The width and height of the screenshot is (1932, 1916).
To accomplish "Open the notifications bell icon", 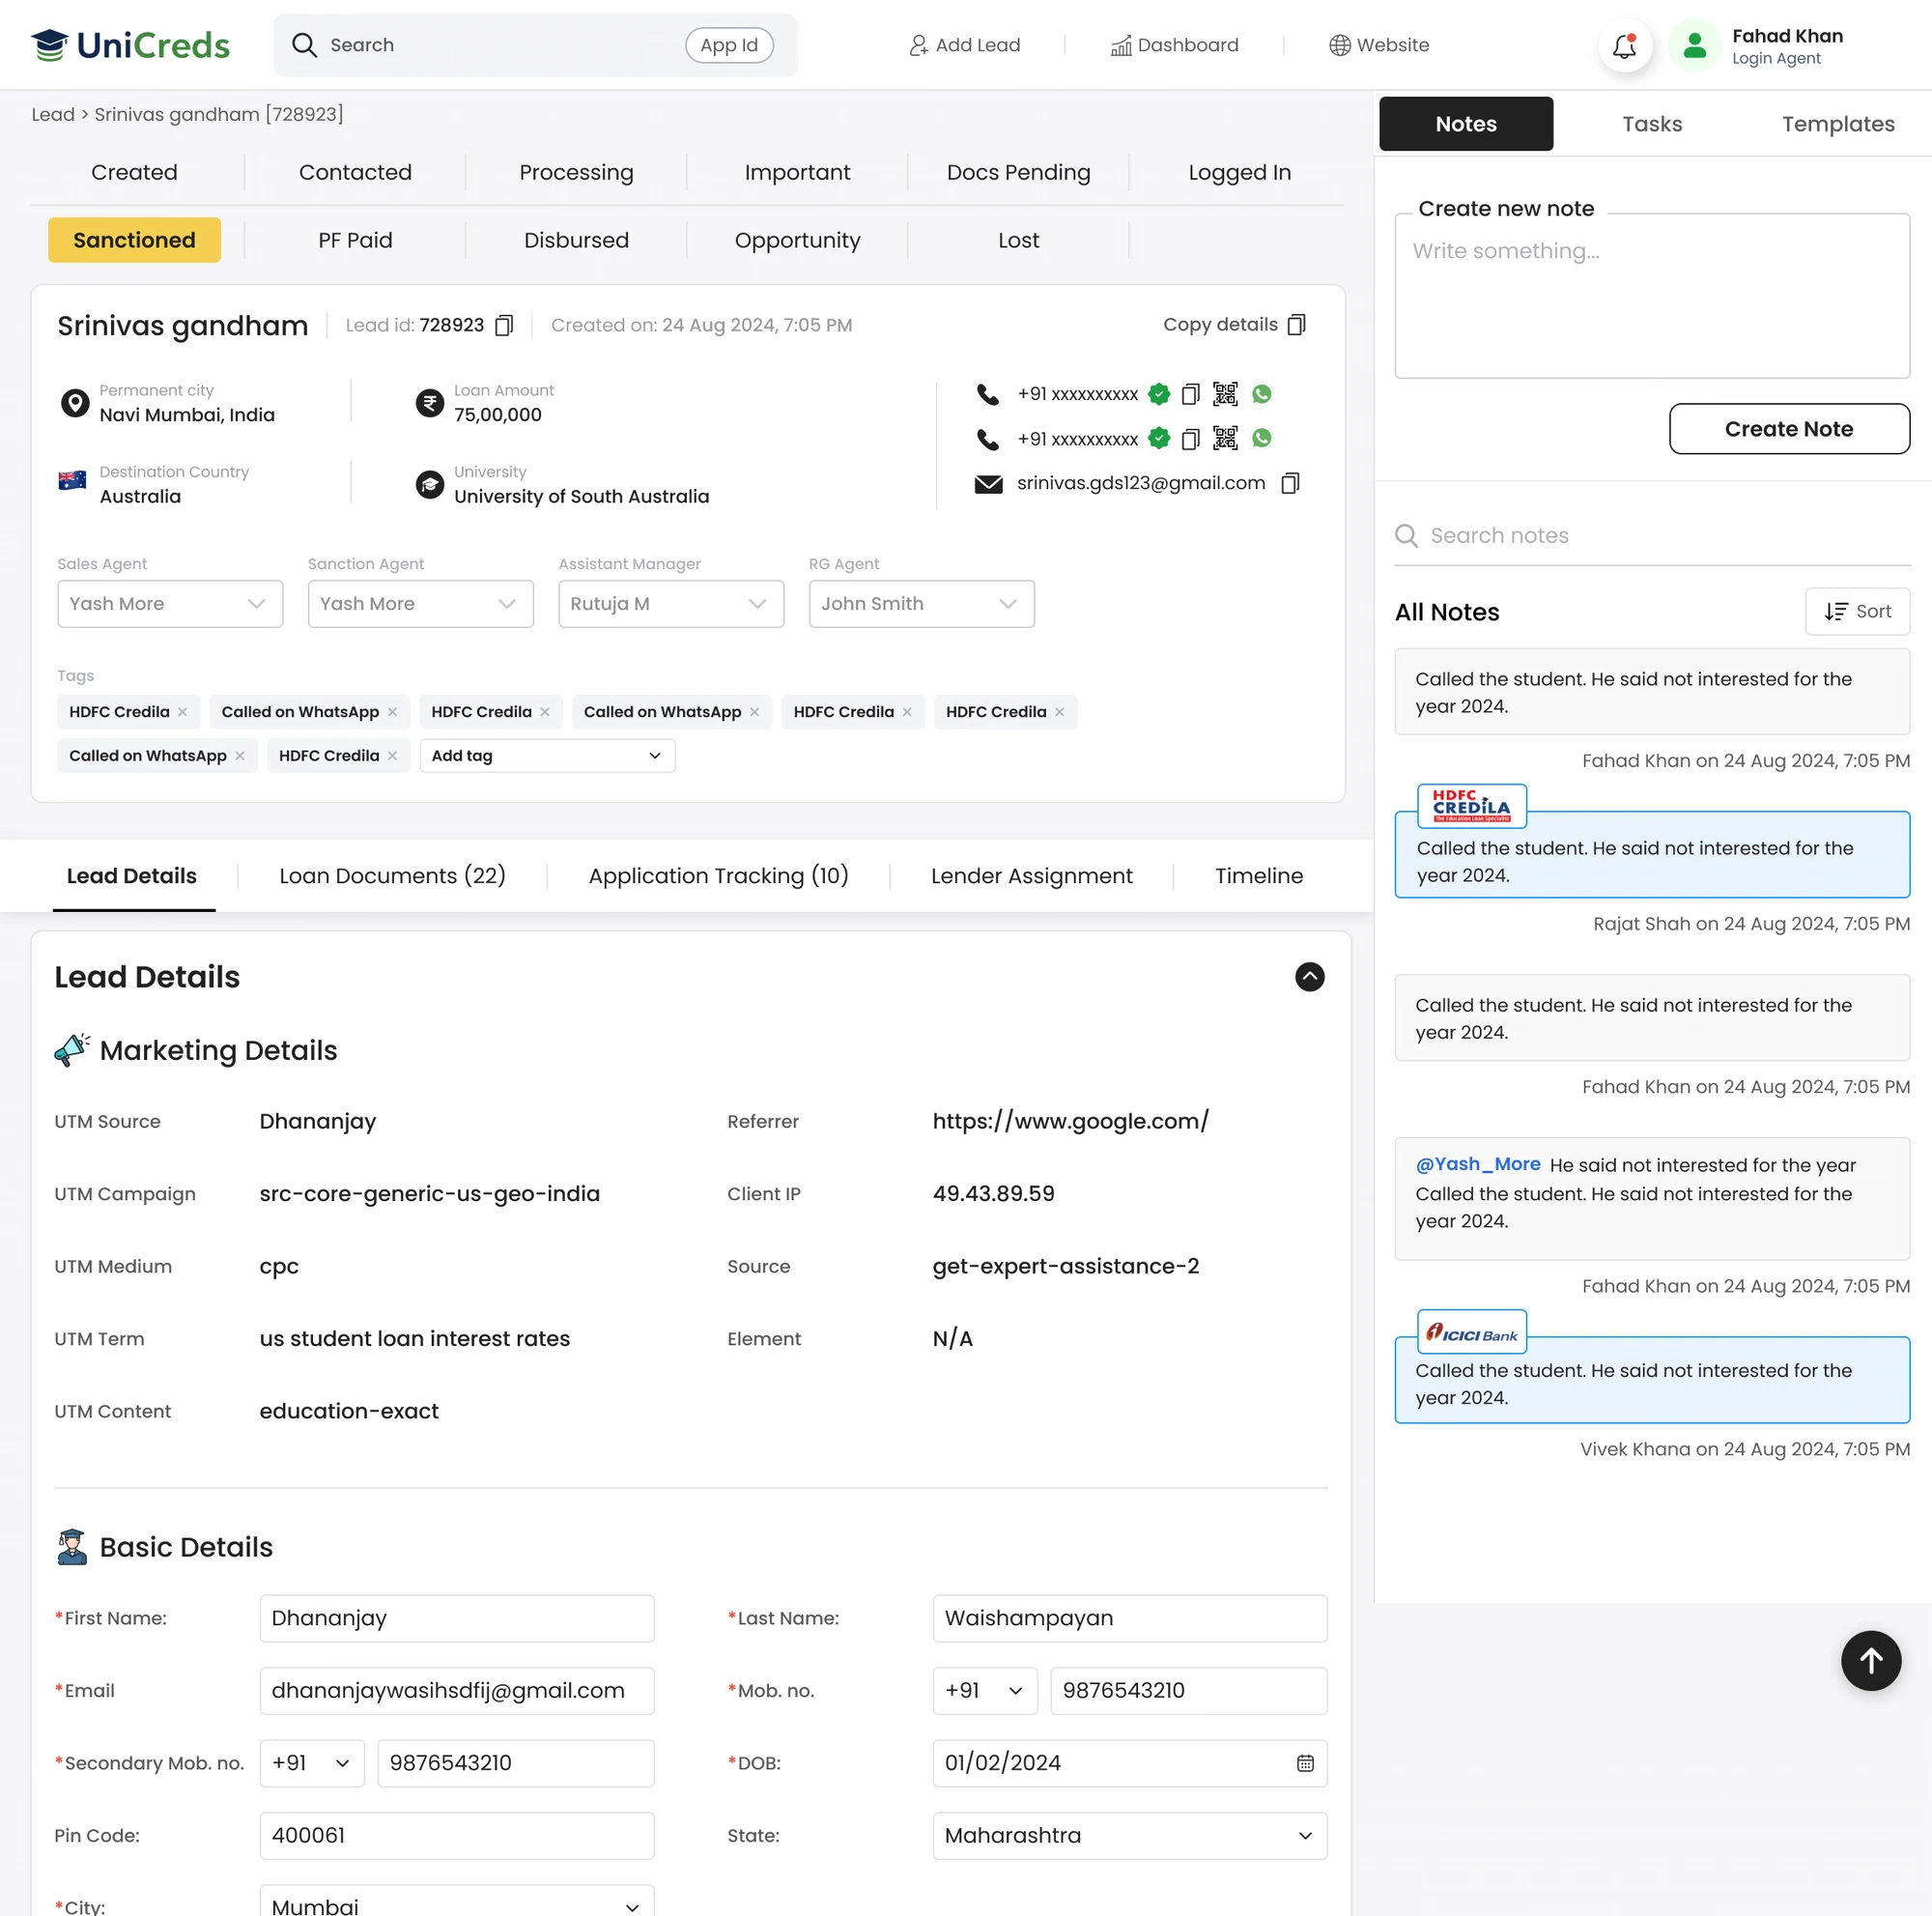I will [1624, 45].
